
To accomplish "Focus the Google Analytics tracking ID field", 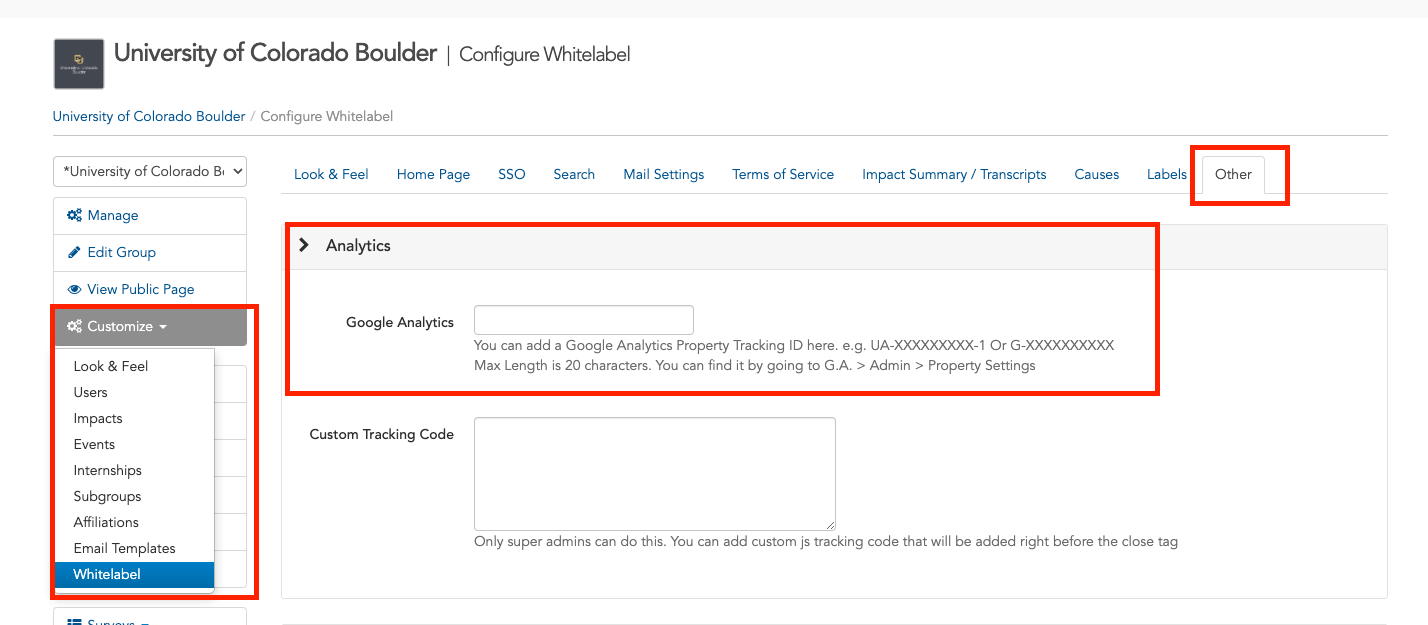I will (584, 320).
